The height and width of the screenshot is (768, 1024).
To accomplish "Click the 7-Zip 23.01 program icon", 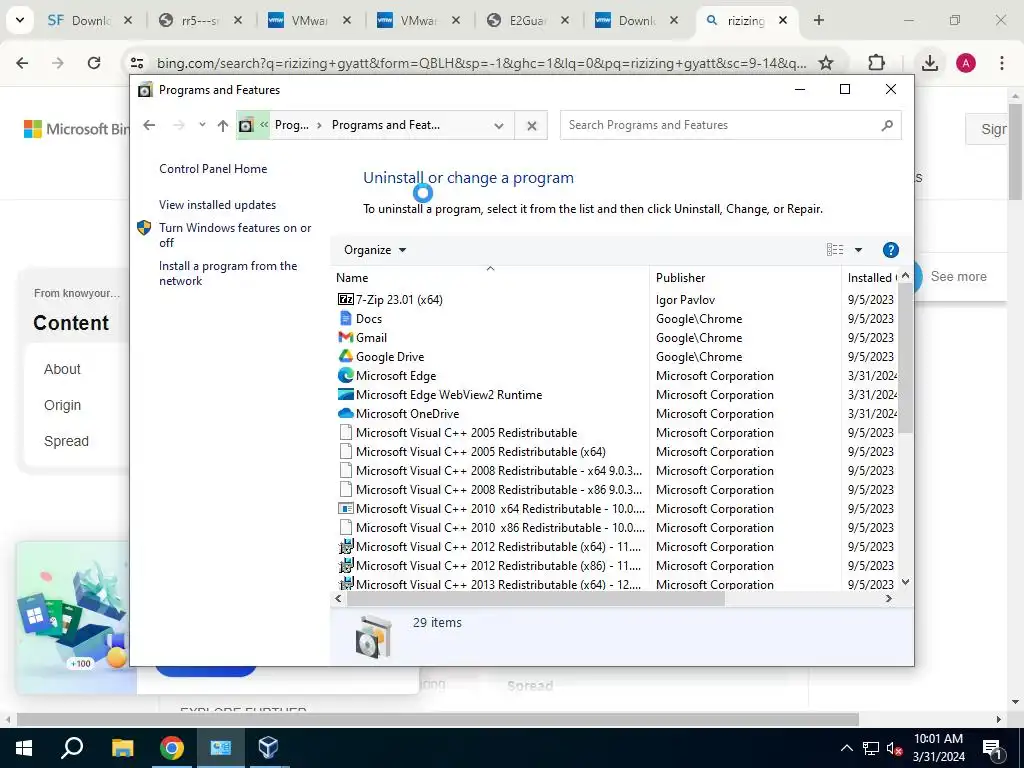I will (x=345, y=299).
